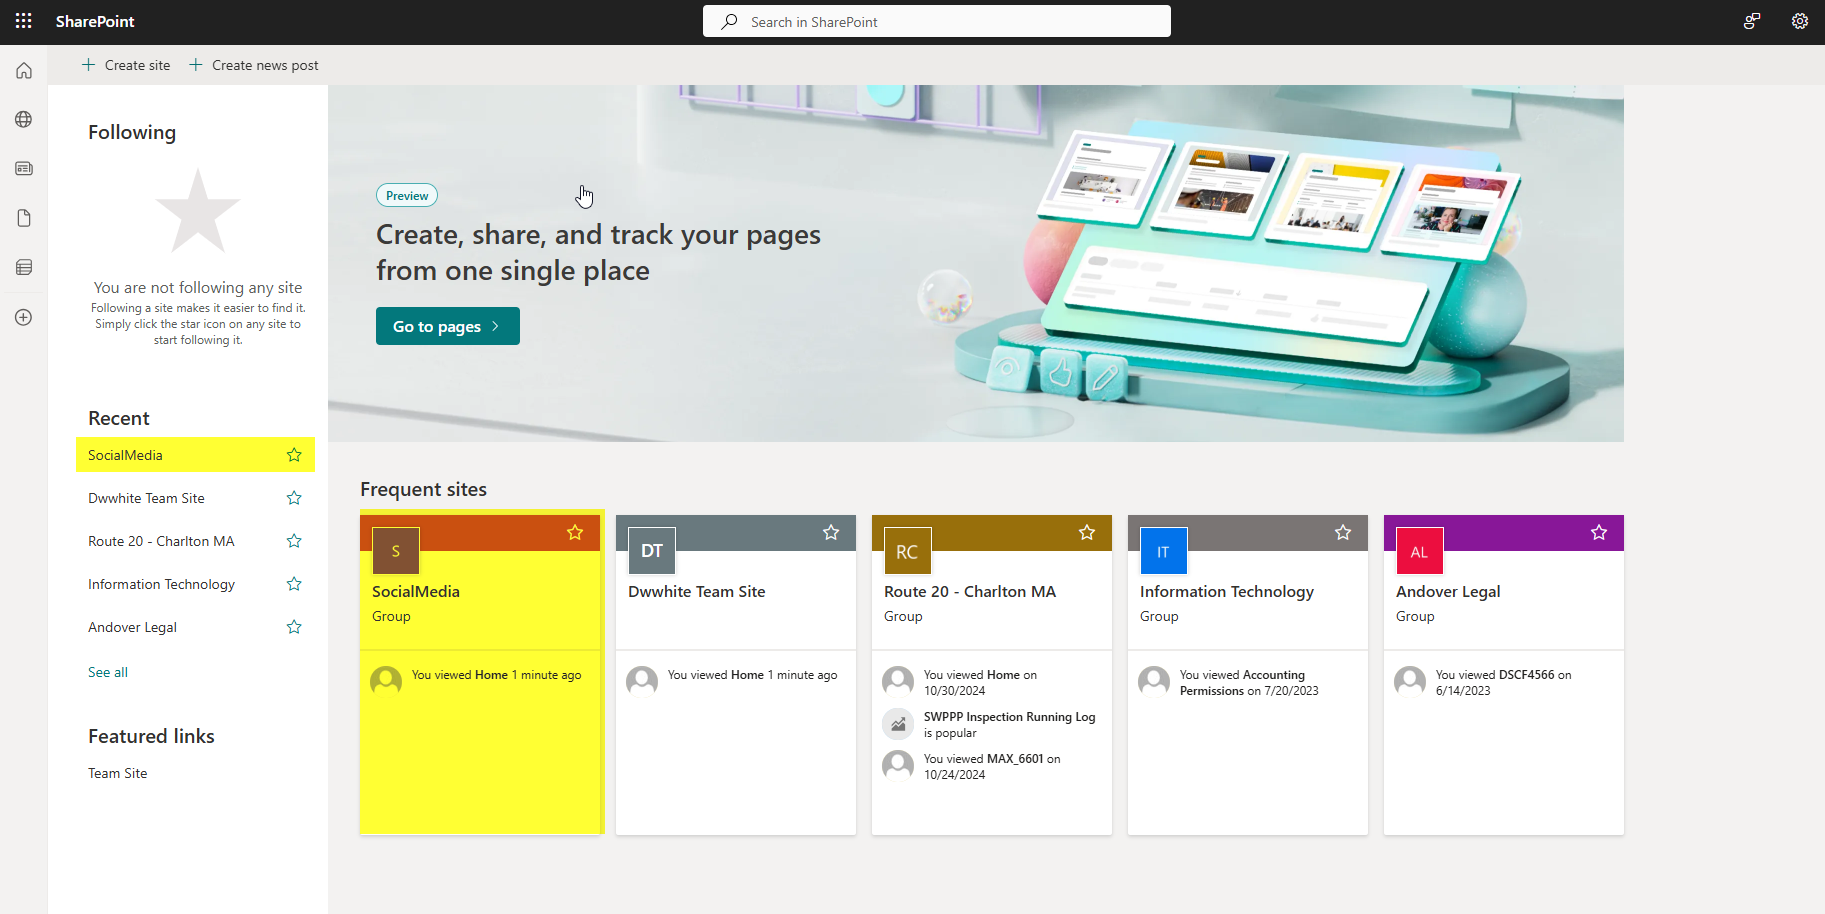Click the AL site logo tile
Viewport: 1825px width, 914px height.
coord(1420,551)
